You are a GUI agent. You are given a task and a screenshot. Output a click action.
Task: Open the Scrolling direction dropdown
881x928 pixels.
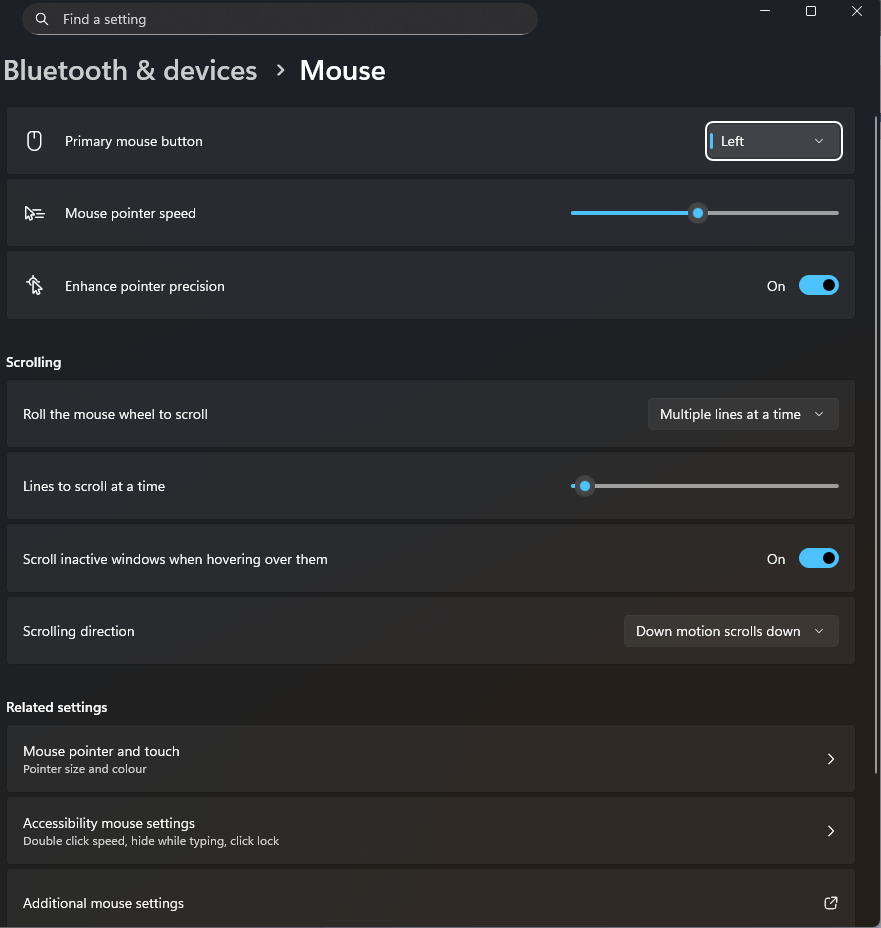(x=730, y=631)
